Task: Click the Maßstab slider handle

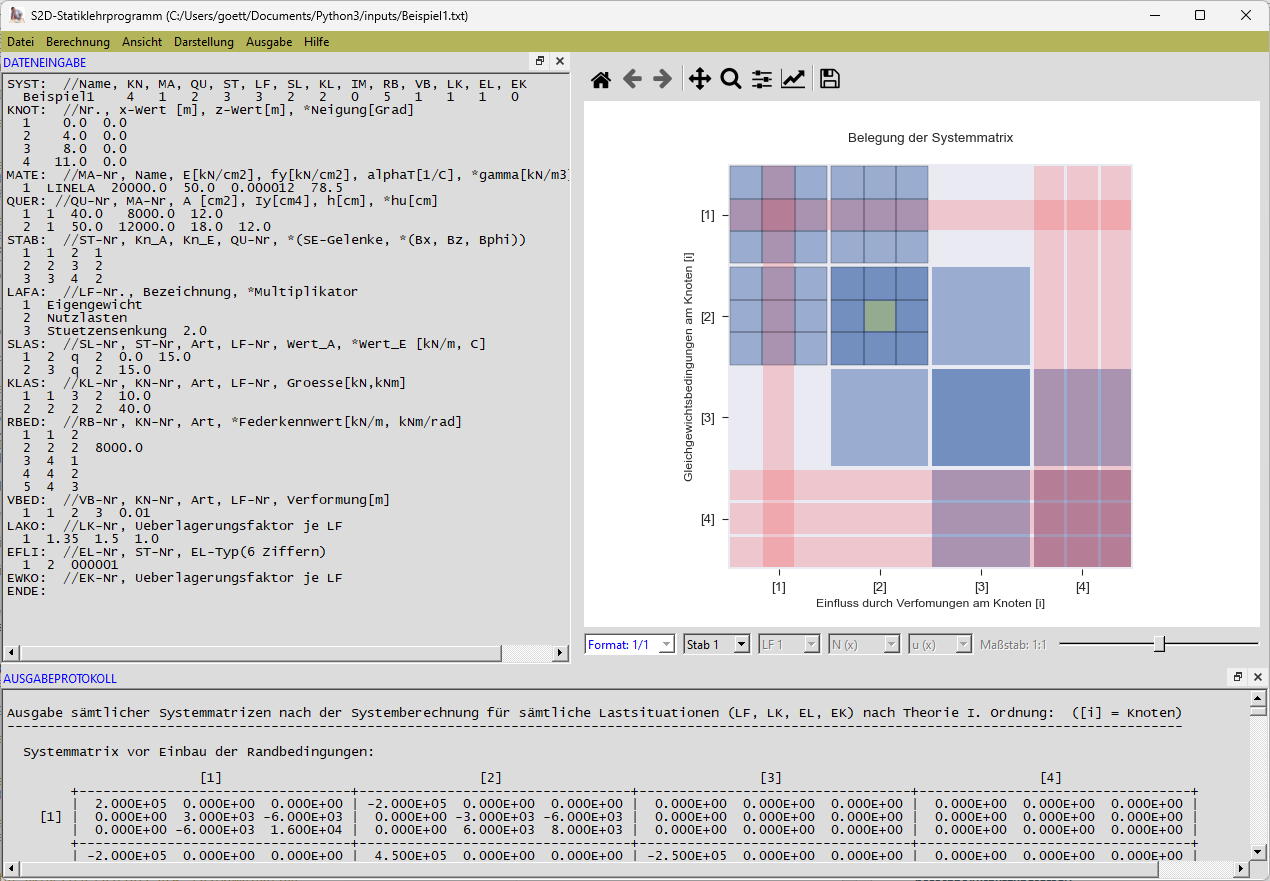Action: [x=1159, y=644]
